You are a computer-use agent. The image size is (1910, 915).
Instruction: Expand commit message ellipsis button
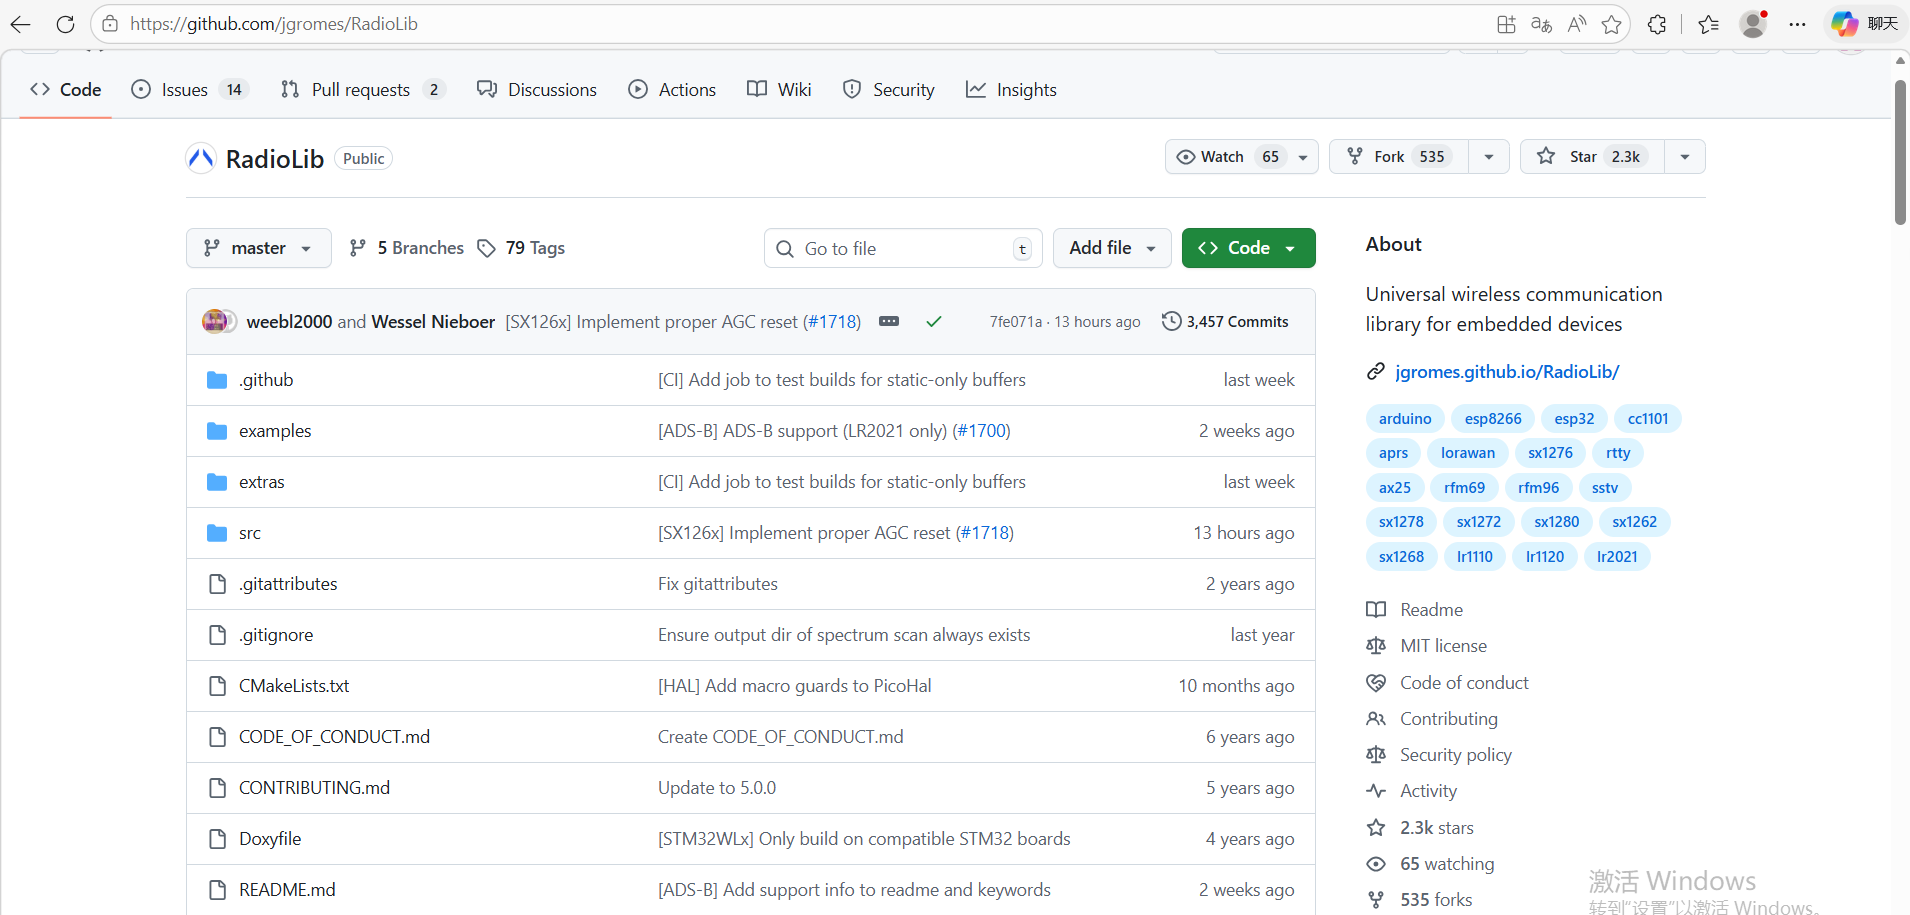click(x=889, y=321)
